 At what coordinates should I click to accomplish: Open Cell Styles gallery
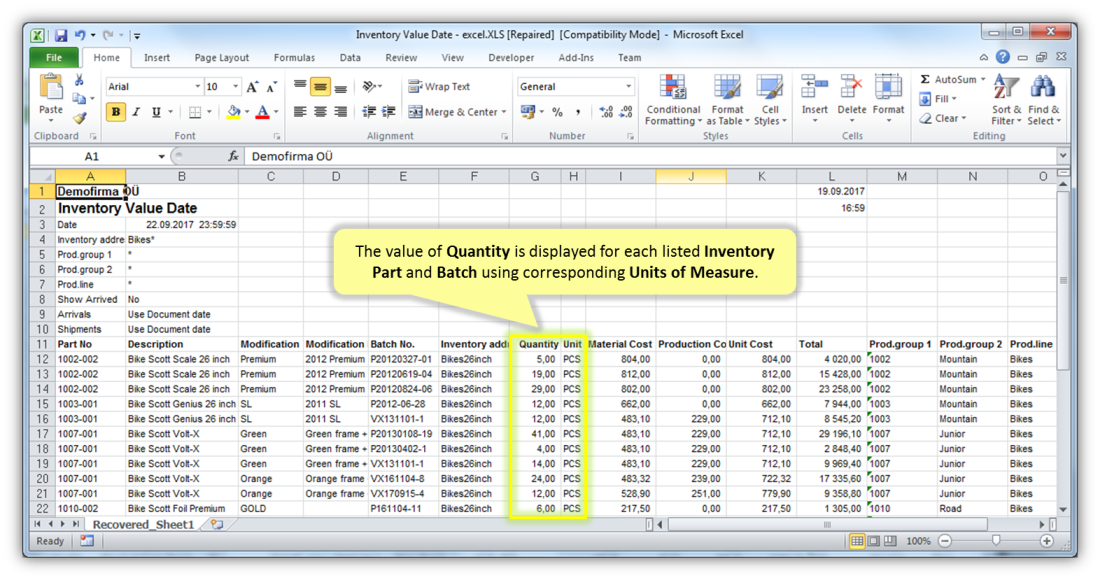click(770, 100)
